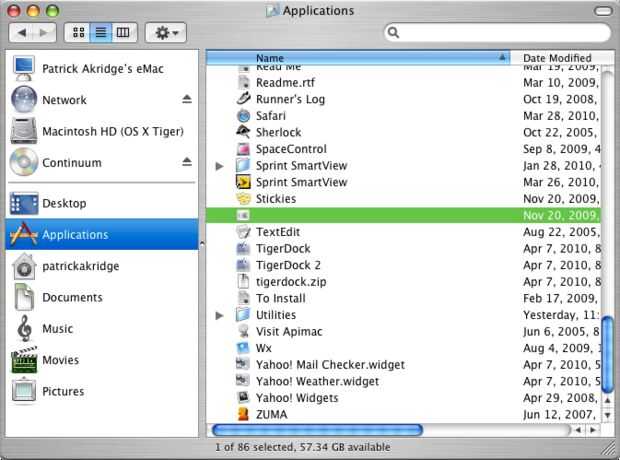Viewport: 620px width, 460px height.
Task: Click the toolbar hide pill button
Action: (x=603, y=11)
